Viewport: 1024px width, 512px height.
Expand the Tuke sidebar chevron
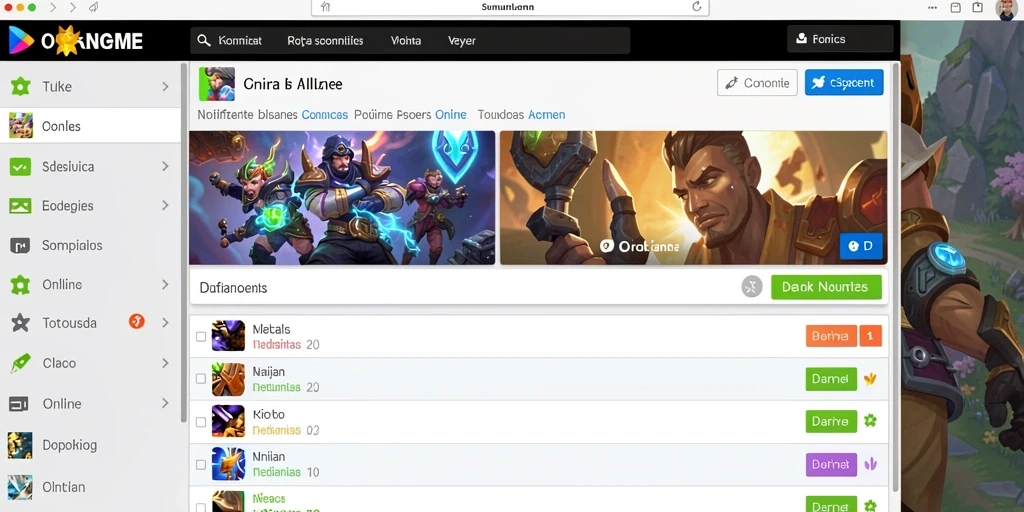click(x=165, y=86)
